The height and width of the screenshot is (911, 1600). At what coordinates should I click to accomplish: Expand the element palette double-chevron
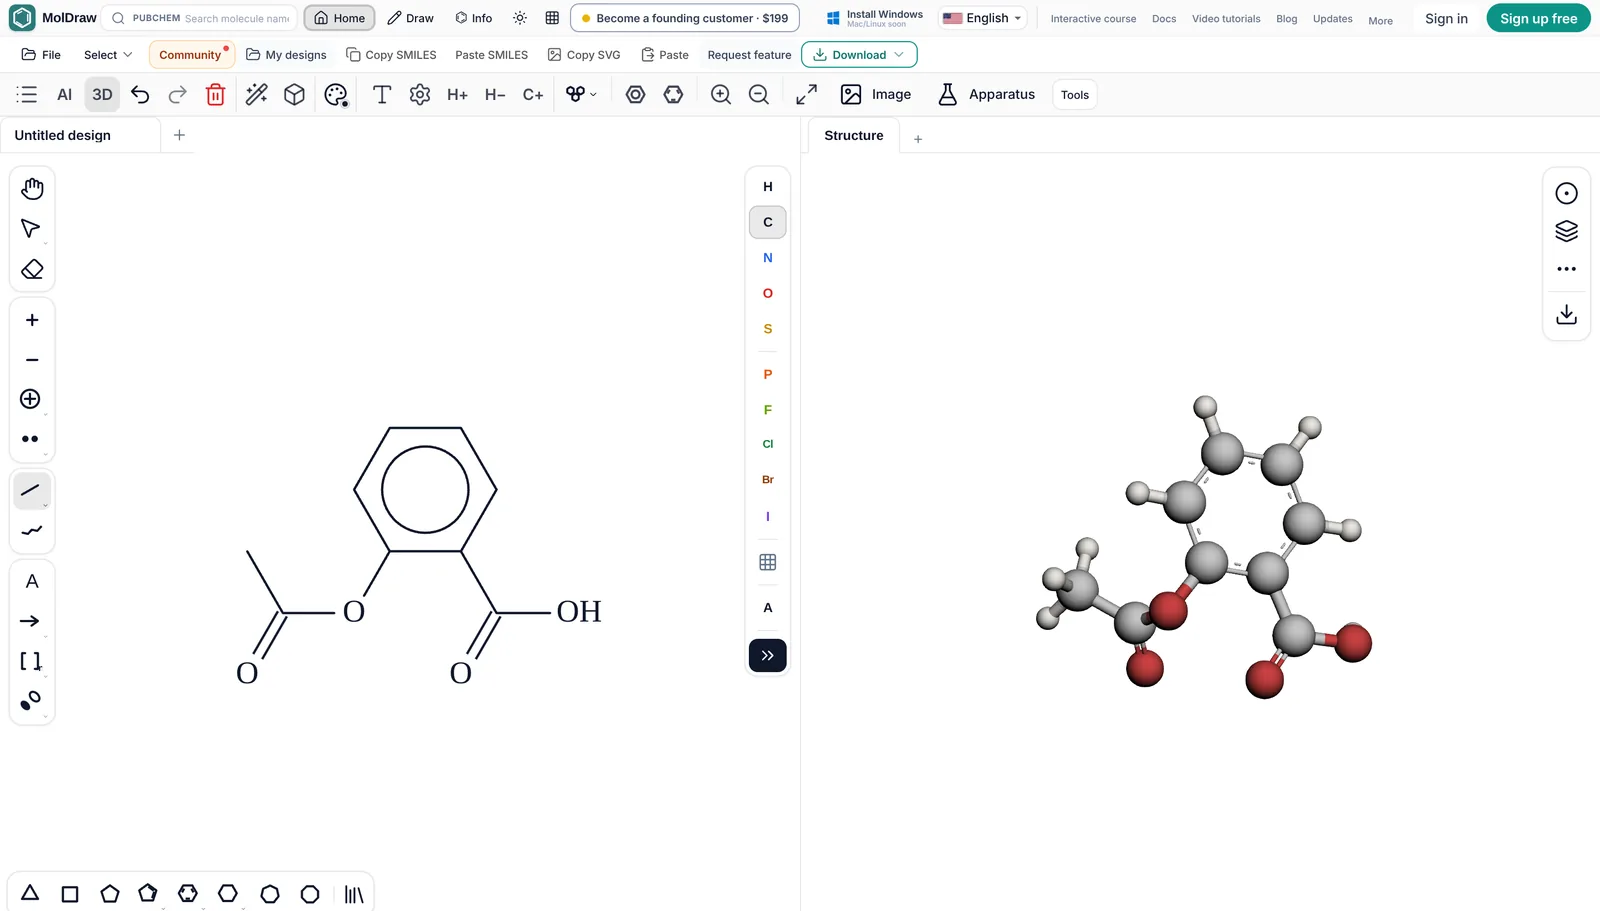(768, 656)
